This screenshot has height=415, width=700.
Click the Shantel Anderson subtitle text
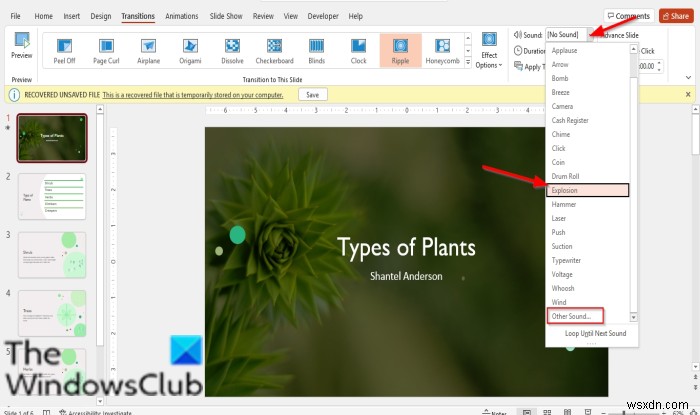point(406,276)
